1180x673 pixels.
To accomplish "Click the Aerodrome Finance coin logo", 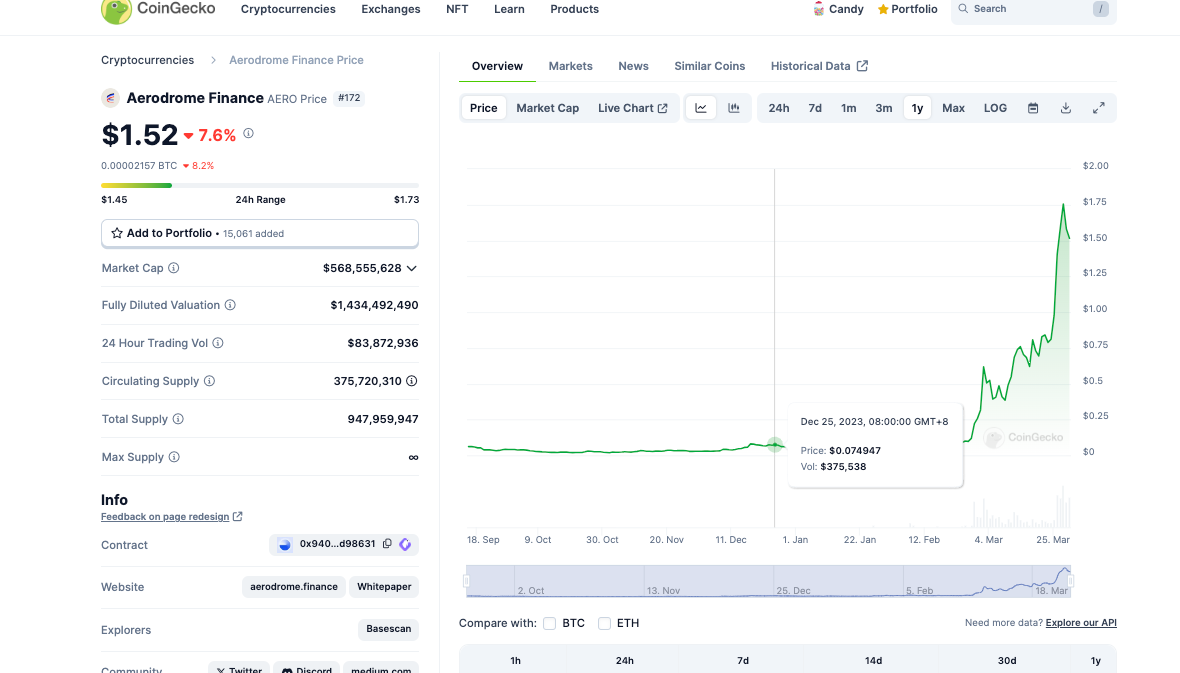I will pos(111,98).
